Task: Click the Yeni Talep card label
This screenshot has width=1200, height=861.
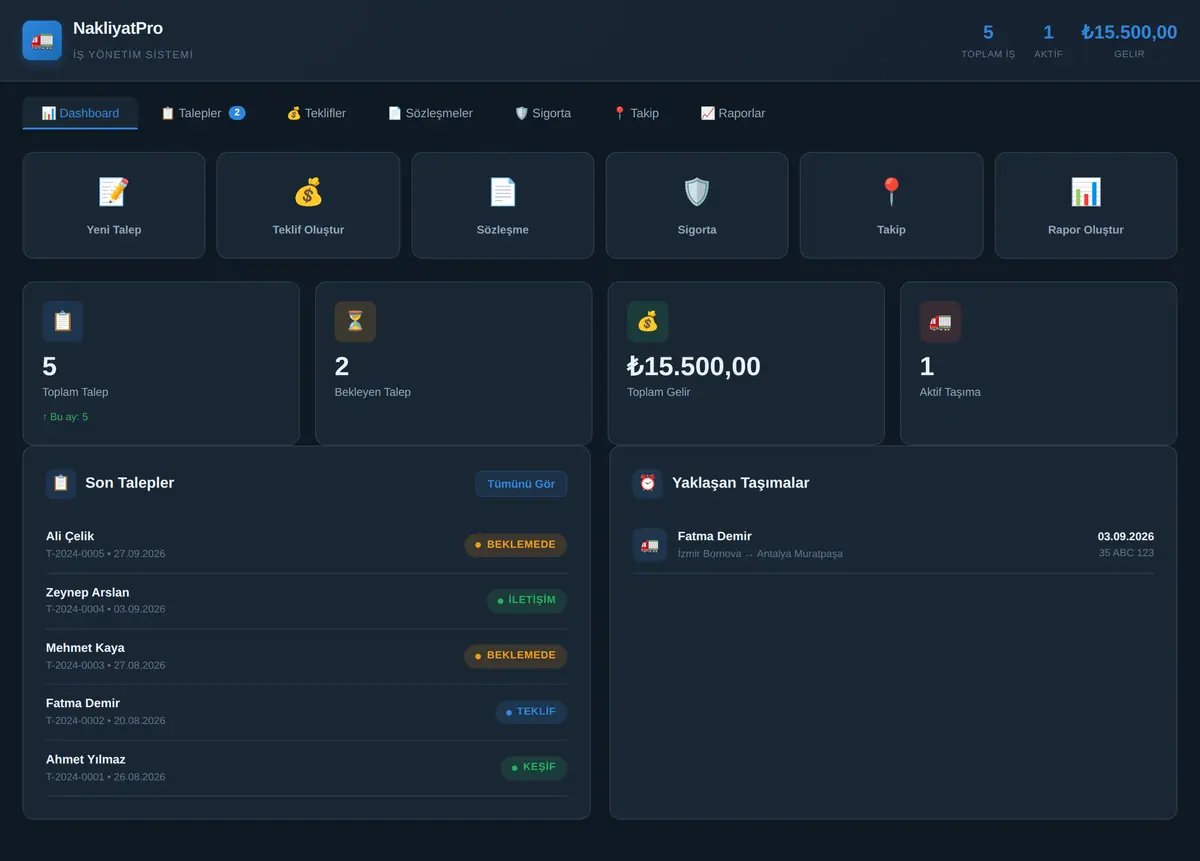Action: point(114,230)
